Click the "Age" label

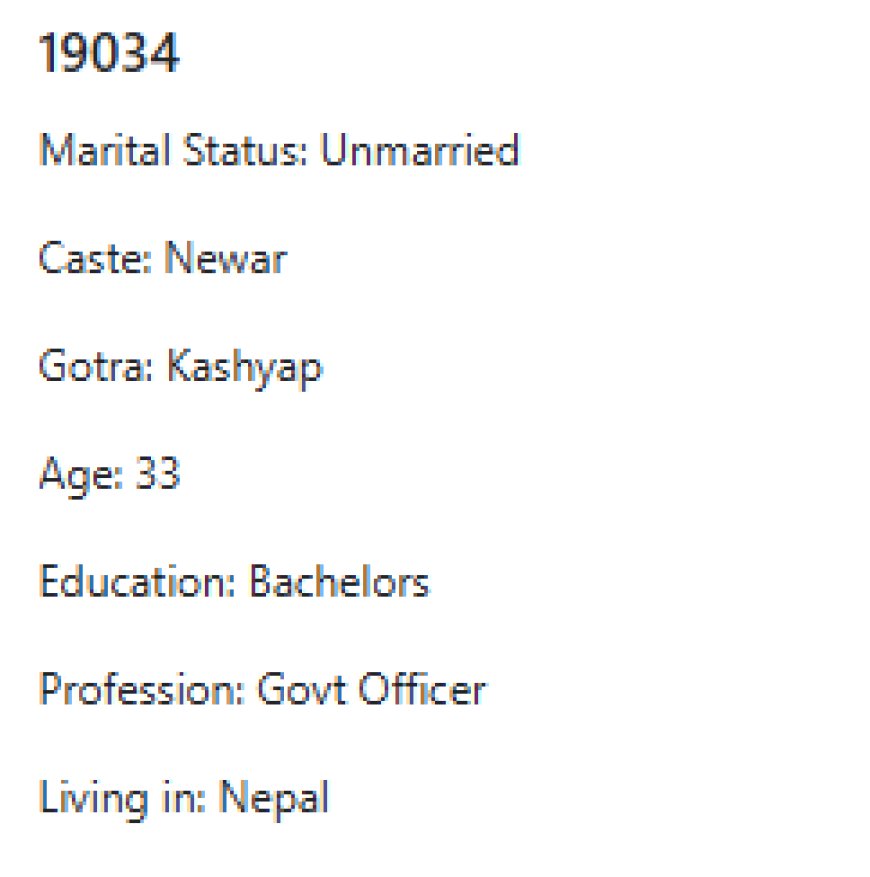(66, 476)
